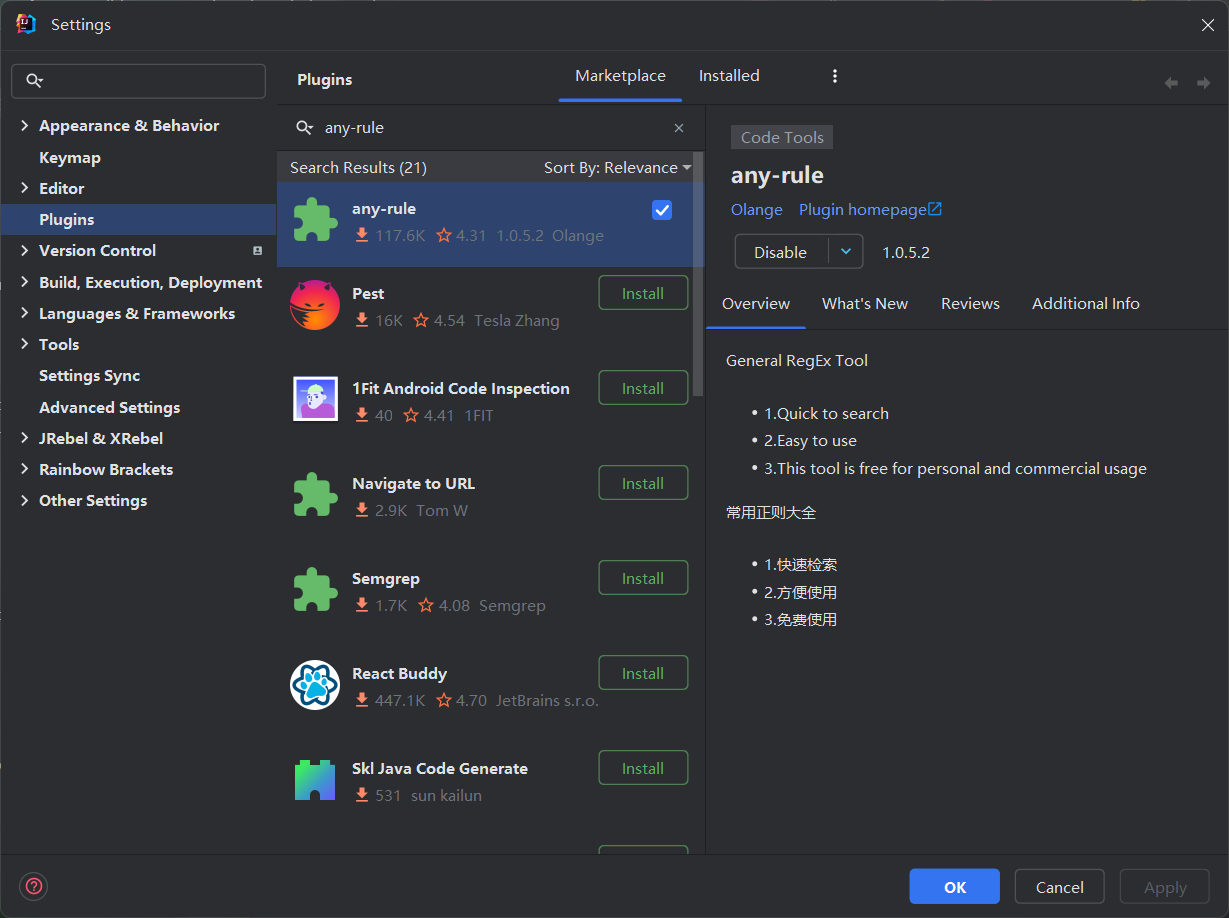Click the any-rule row's 117.6K downloads icon

(362, 236)
